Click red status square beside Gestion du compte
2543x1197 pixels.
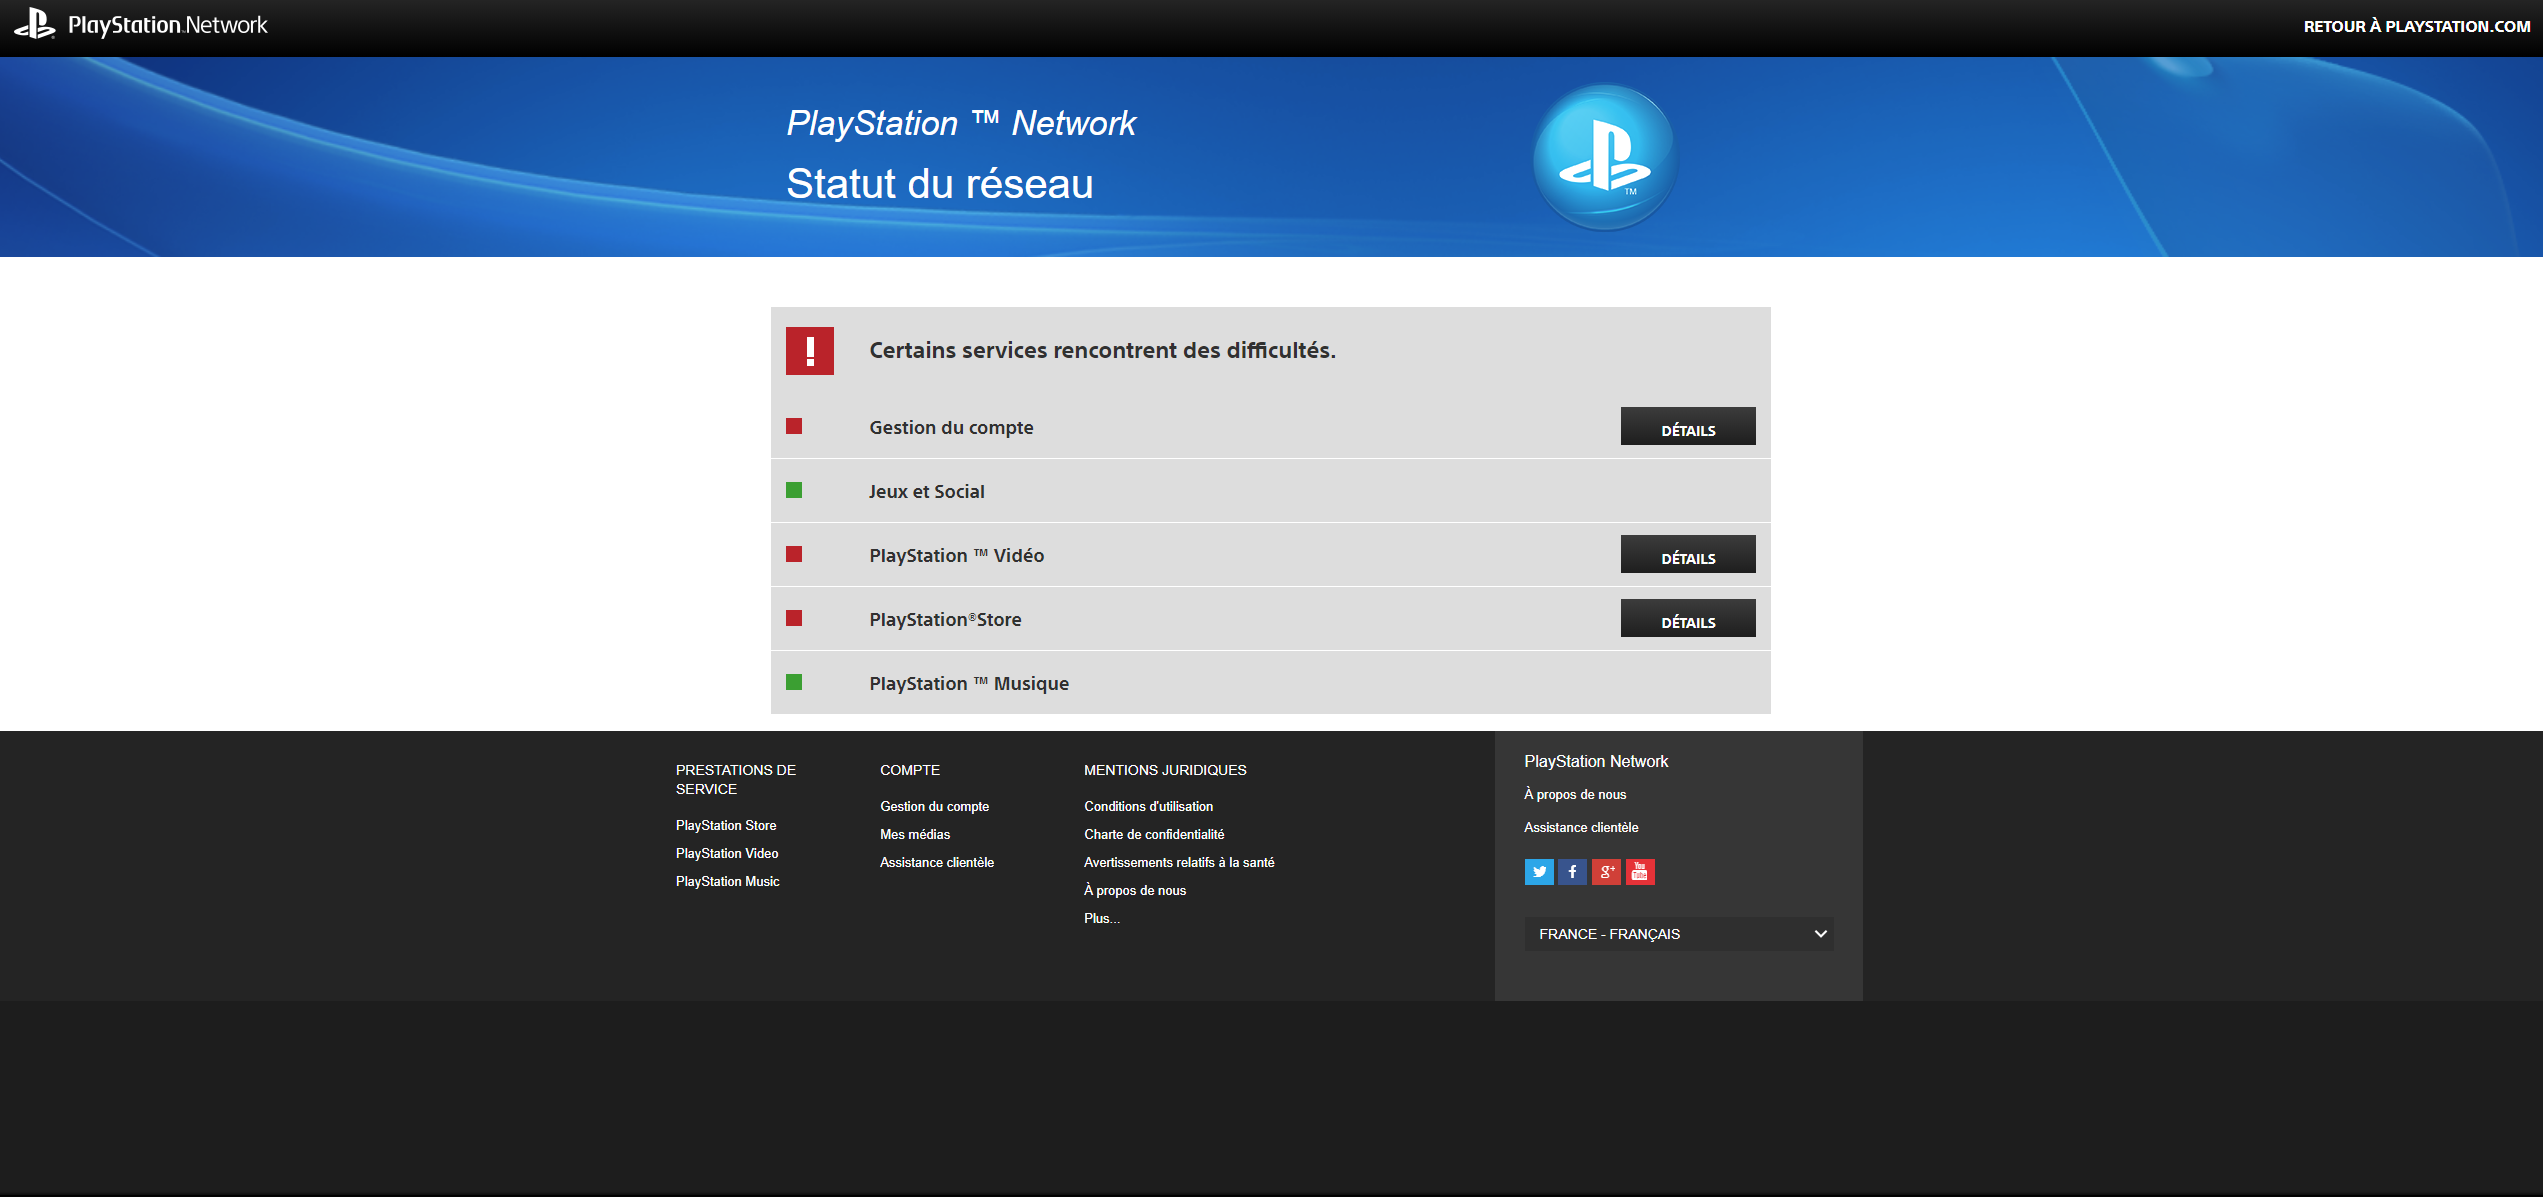[794, 427]
